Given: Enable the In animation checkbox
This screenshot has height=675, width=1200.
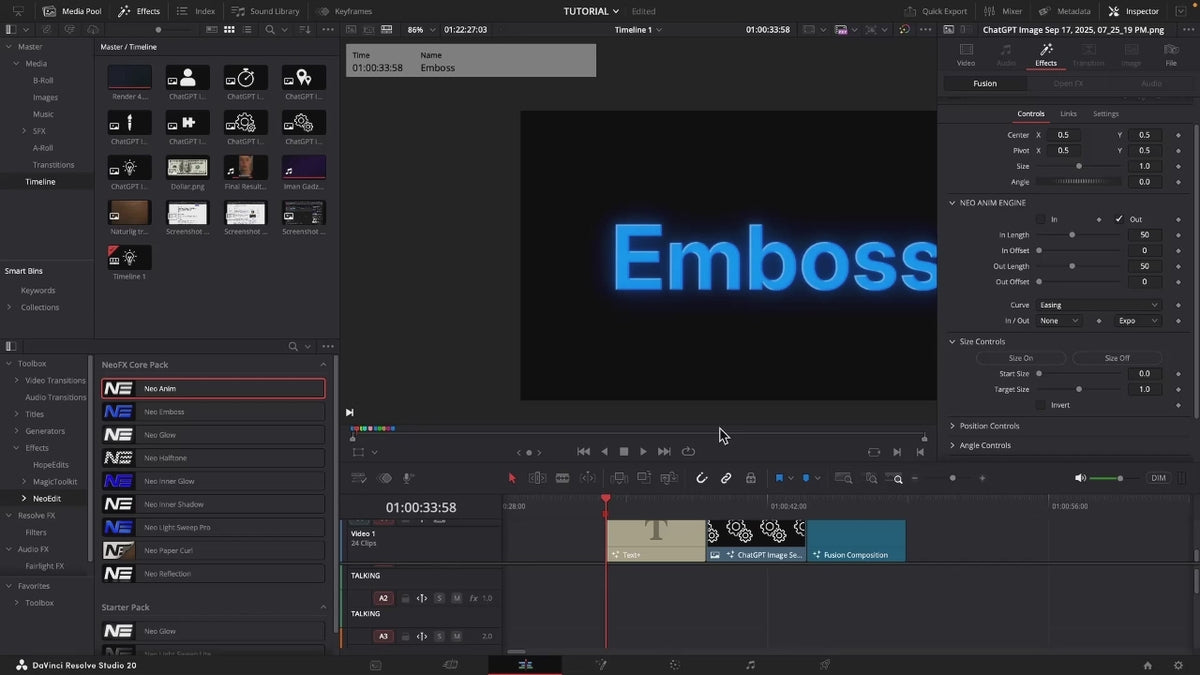Looking at the screenshot, I should point(1040,219).
